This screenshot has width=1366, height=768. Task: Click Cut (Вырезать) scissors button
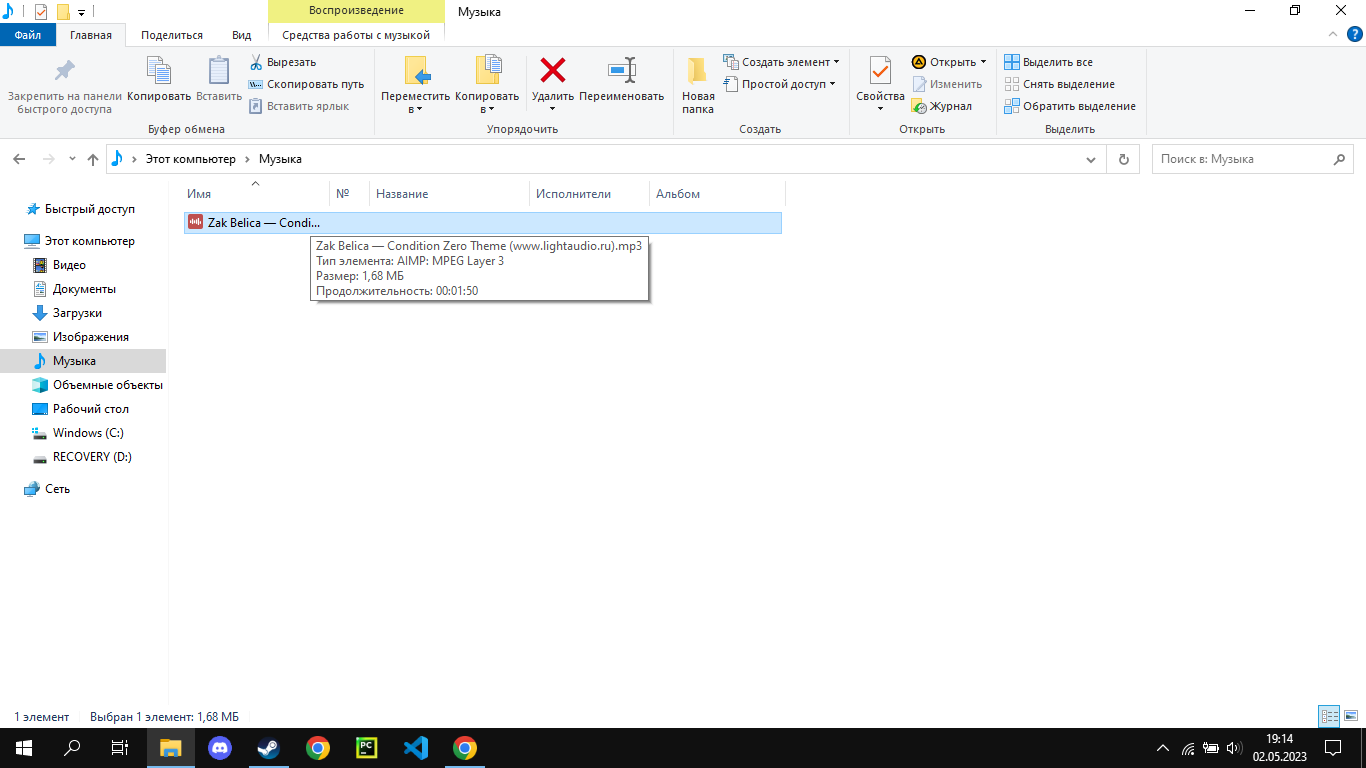[283, 62]
